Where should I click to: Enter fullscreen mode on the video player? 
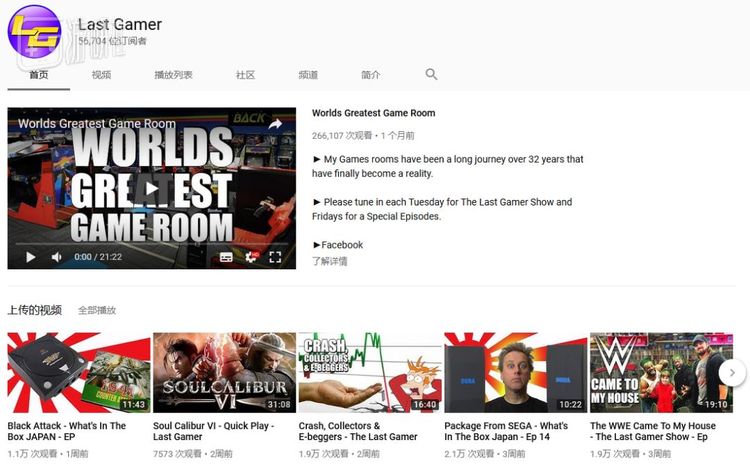[275, 257]
